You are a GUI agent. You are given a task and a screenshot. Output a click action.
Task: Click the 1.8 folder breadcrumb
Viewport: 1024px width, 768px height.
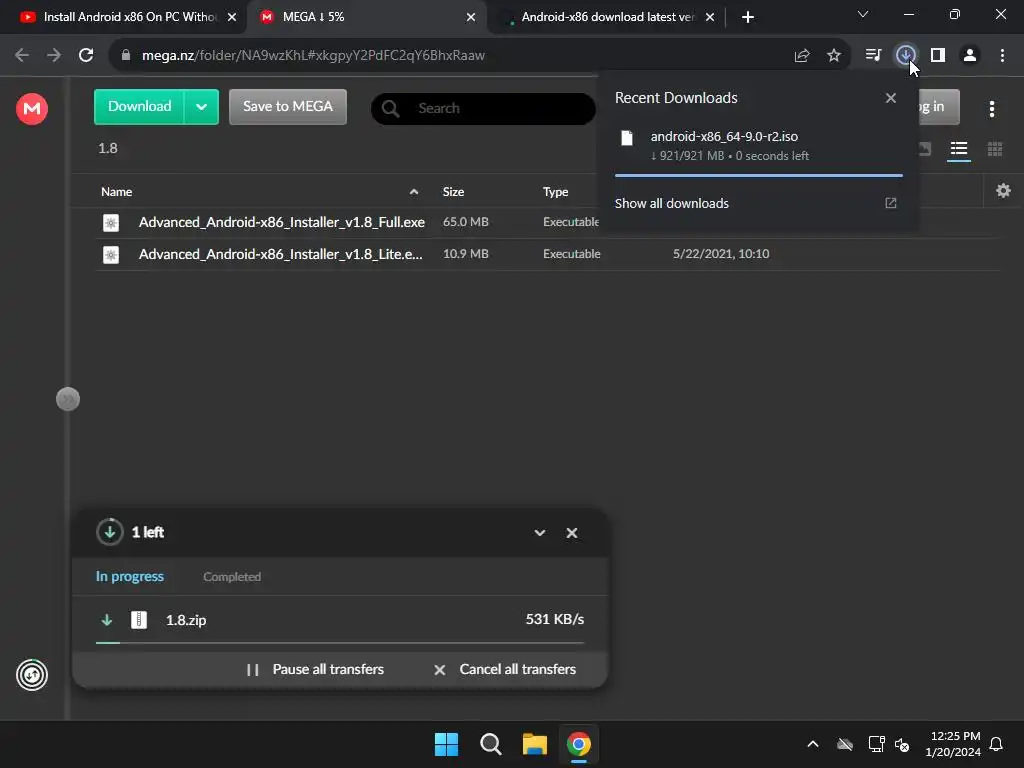click(108, 148)
